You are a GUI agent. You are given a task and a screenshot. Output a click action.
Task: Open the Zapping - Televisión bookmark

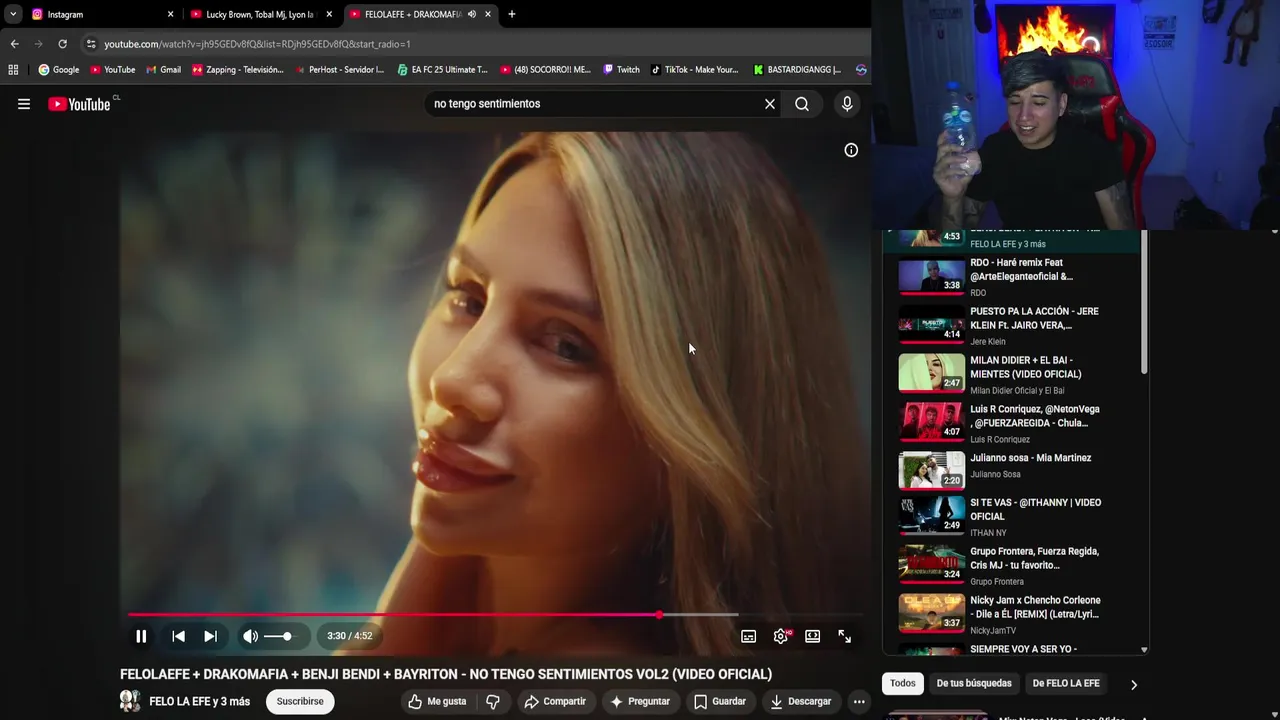click(237, 70)
